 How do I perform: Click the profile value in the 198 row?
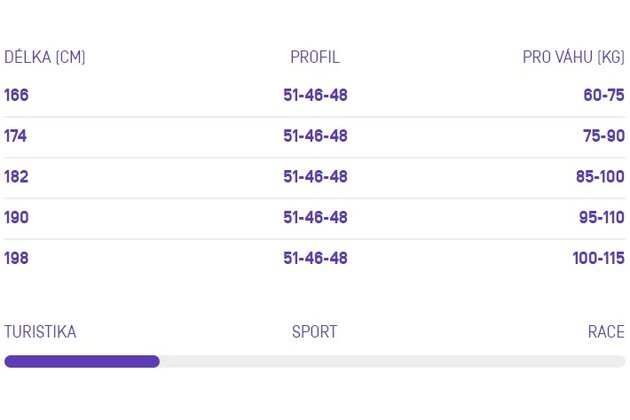pos(315,258)
